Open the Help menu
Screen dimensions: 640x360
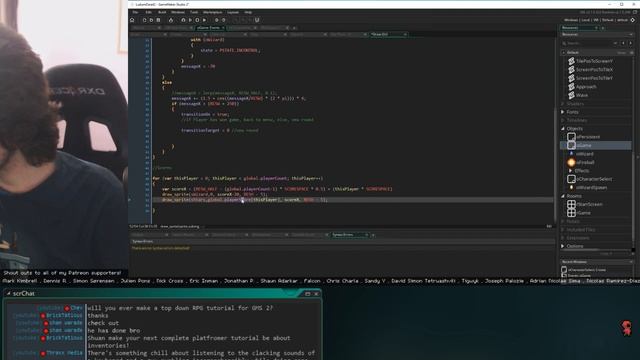[x=248, y=12]
